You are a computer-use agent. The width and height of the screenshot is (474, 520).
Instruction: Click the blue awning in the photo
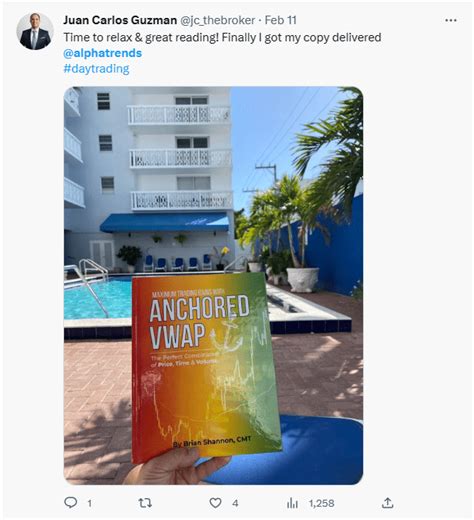[x=165, y=222]
